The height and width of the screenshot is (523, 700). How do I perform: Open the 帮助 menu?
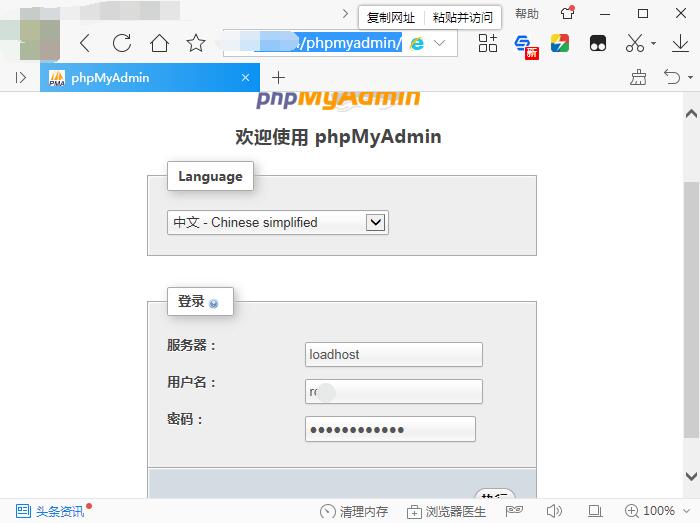click(x=526, y=14)
